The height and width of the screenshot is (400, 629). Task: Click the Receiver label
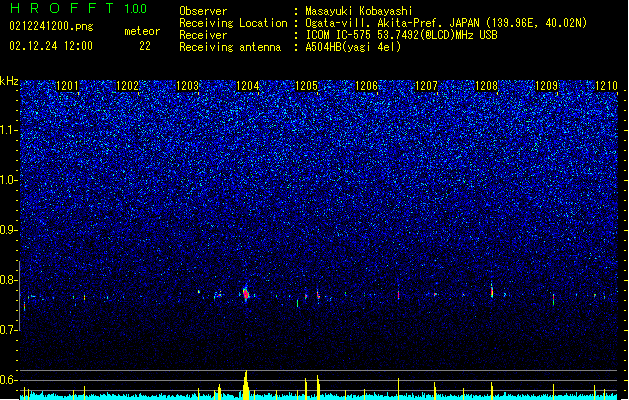[x=203, y=35]
